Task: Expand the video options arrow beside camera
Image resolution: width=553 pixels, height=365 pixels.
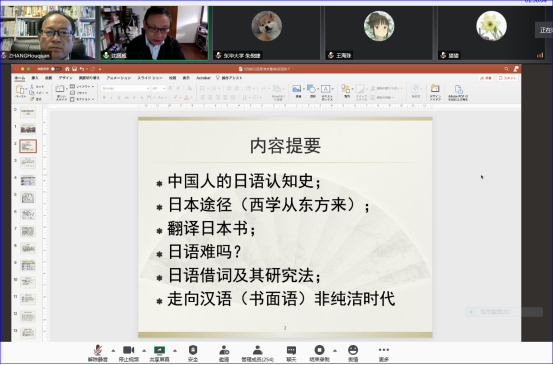Action: click(x=144, y=351)
